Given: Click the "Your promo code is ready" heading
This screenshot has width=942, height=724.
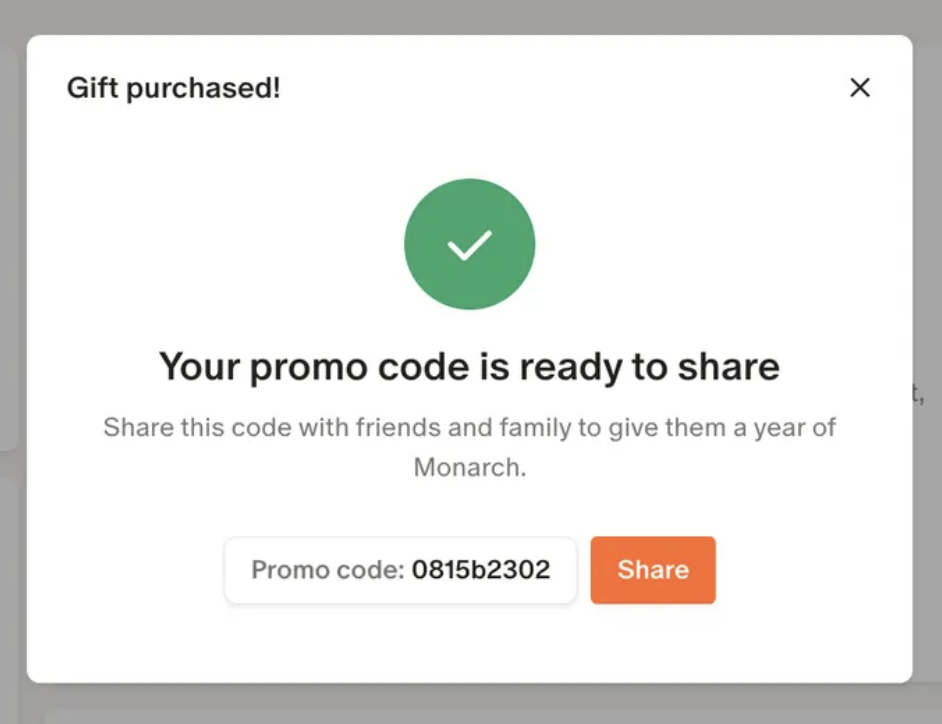Looking at the screenshot, I should click(x=469, y=367).
